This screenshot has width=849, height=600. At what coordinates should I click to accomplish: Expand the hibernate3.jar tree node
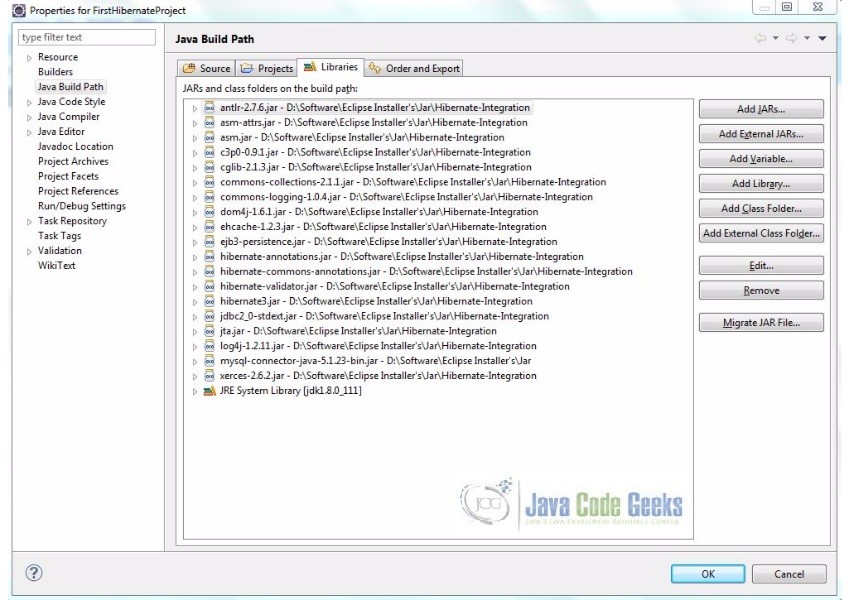194,302
